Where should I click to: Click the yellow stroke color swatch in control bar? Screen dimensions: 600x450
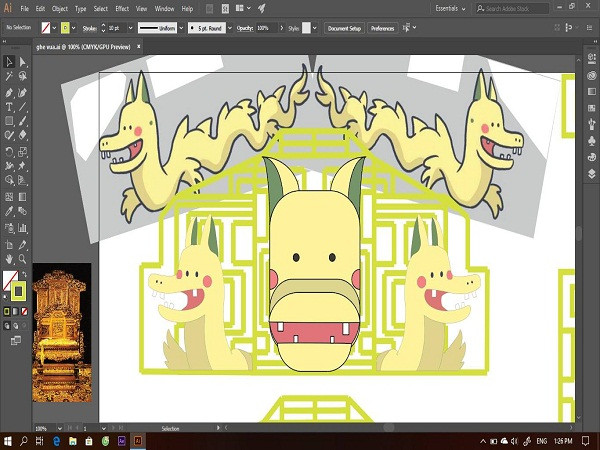click(x=67, y=28)
